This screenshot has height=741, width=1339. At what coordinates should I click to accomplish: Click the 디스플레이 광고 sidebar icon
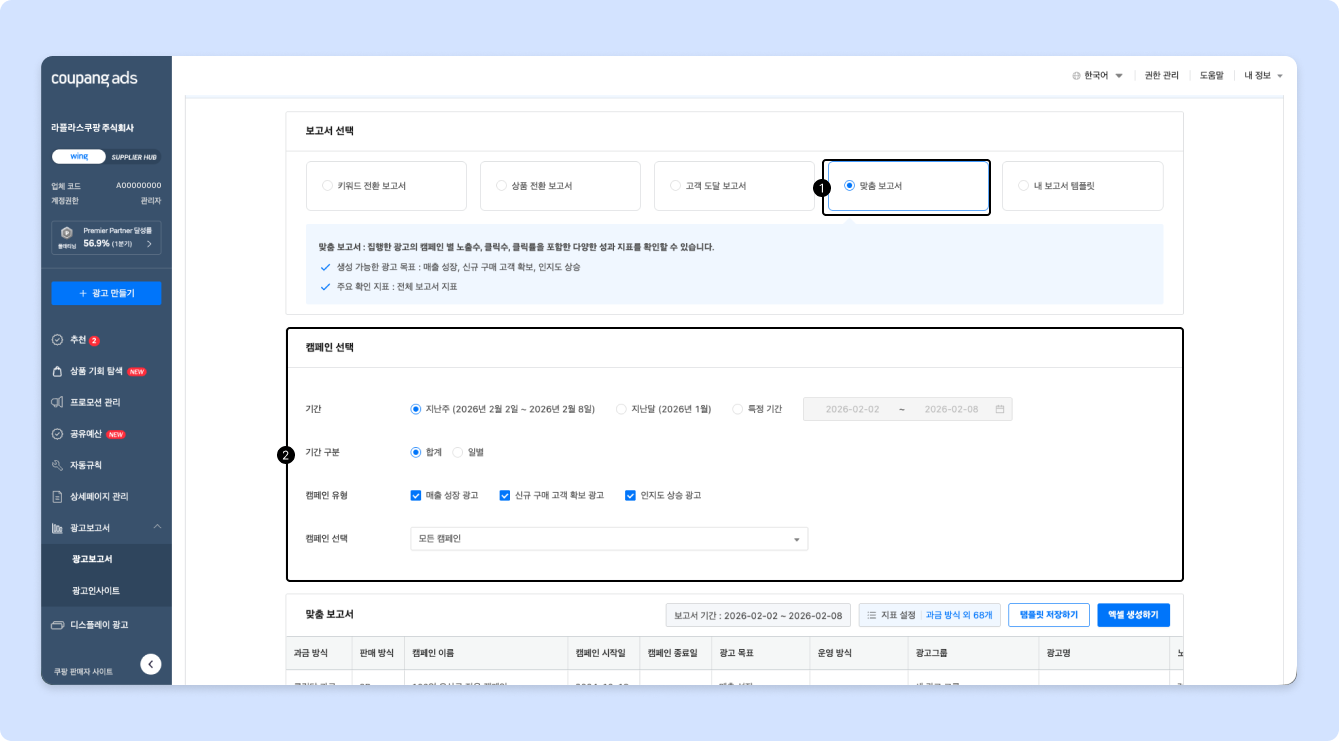(x=58, y=625)
